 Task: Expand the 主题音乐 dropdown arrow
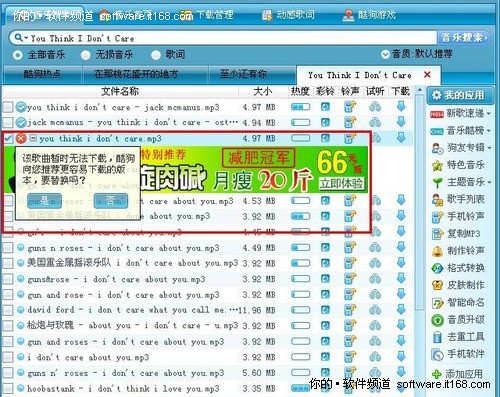[x=489, y=182]
